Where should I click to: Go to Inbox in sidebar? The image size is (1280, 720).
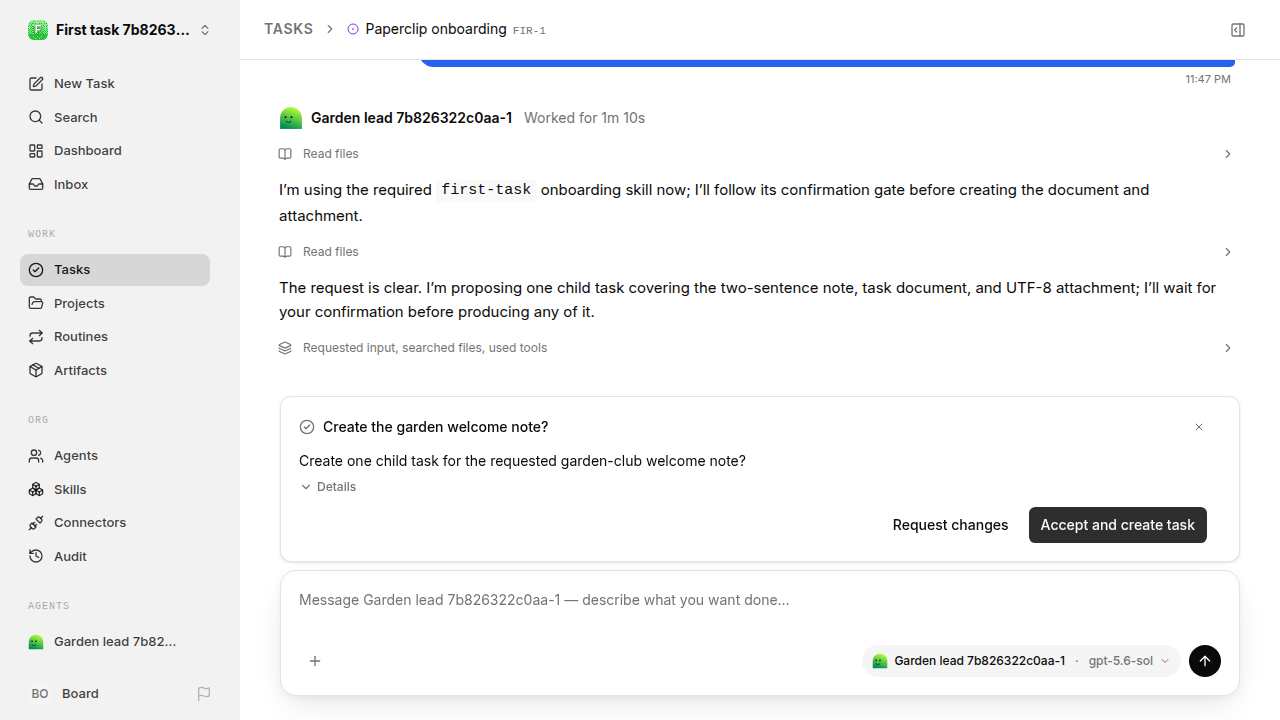click(115, 185)
